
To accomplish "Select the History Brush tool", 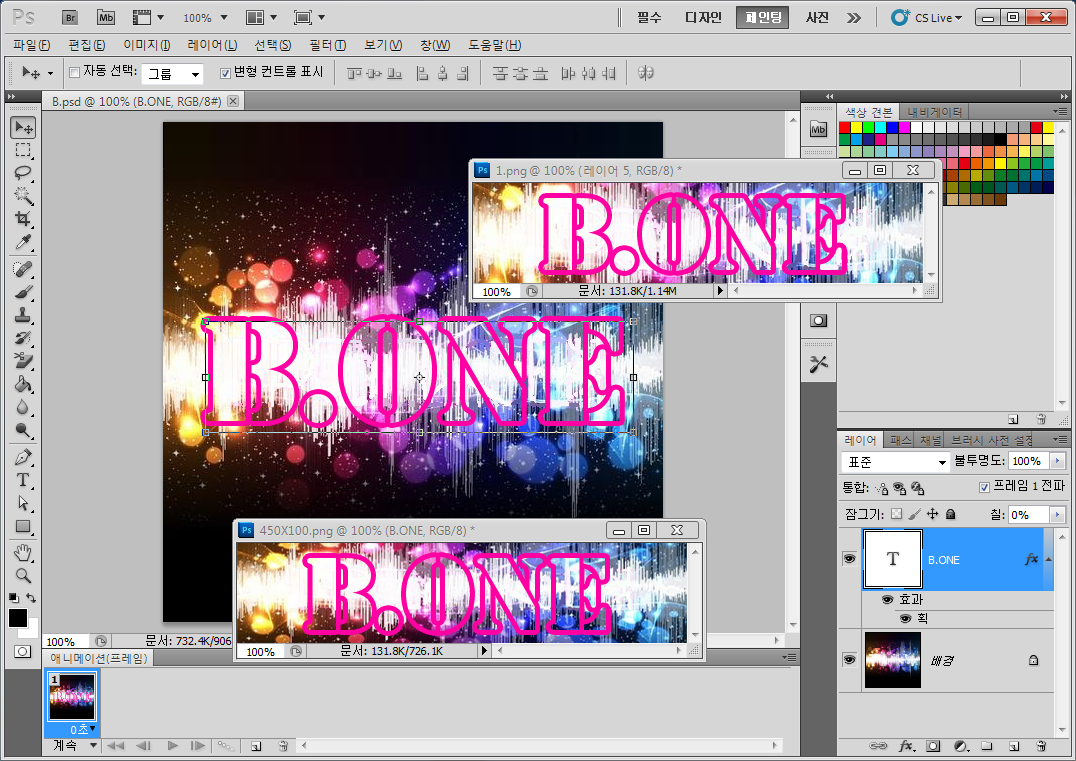I will click(23, 338).
